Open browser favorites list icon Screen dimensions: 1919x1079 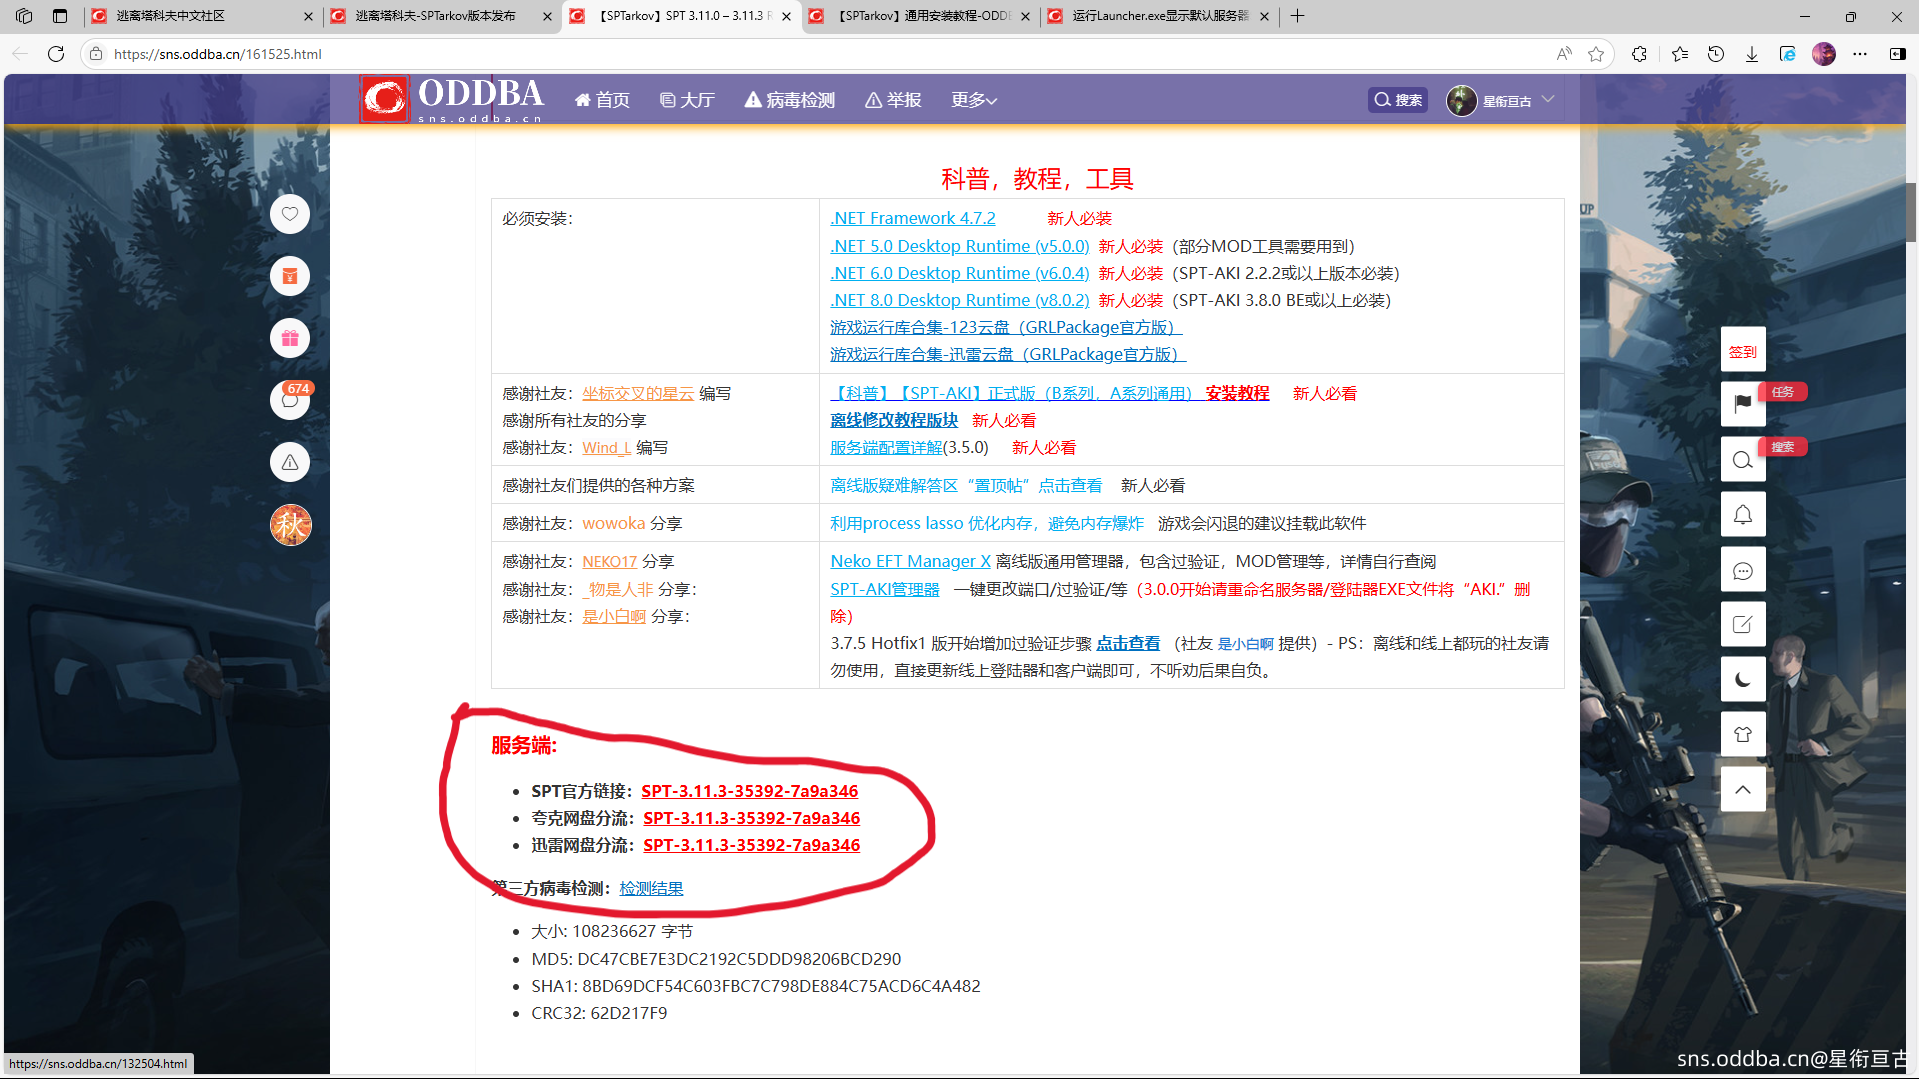pyautogui.click(x=1679, y=54)
